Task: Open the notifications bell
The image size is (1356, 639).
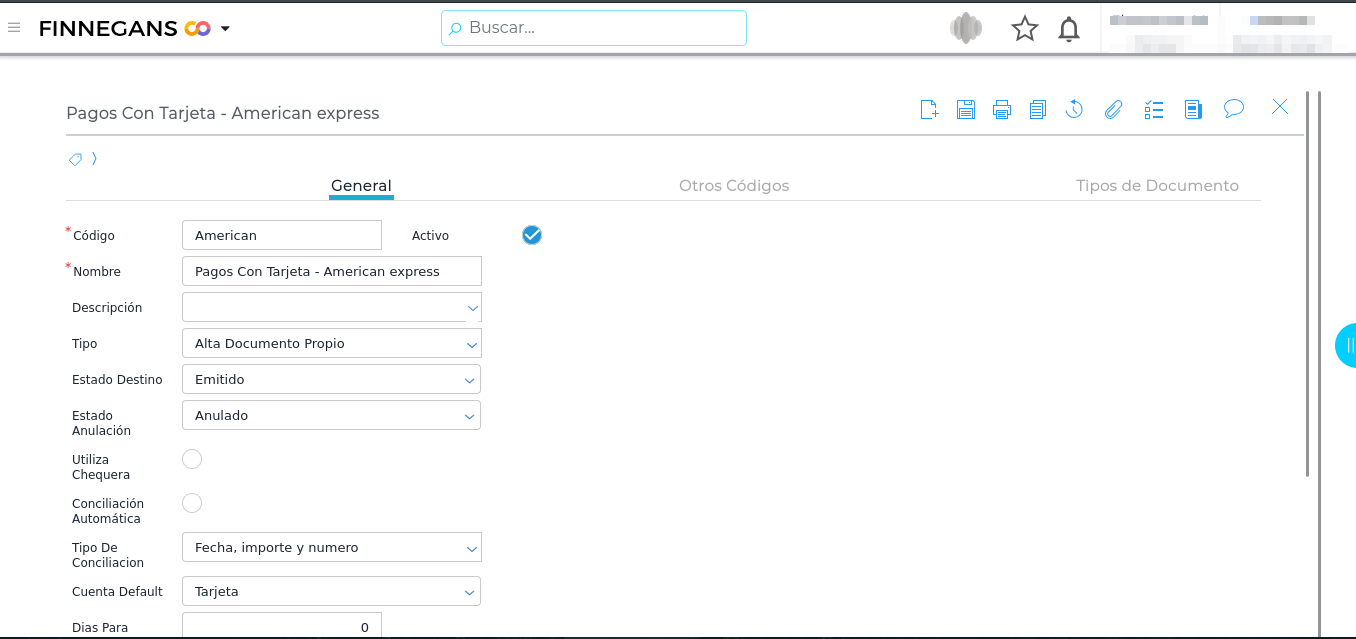Action: pos(1069,29)
